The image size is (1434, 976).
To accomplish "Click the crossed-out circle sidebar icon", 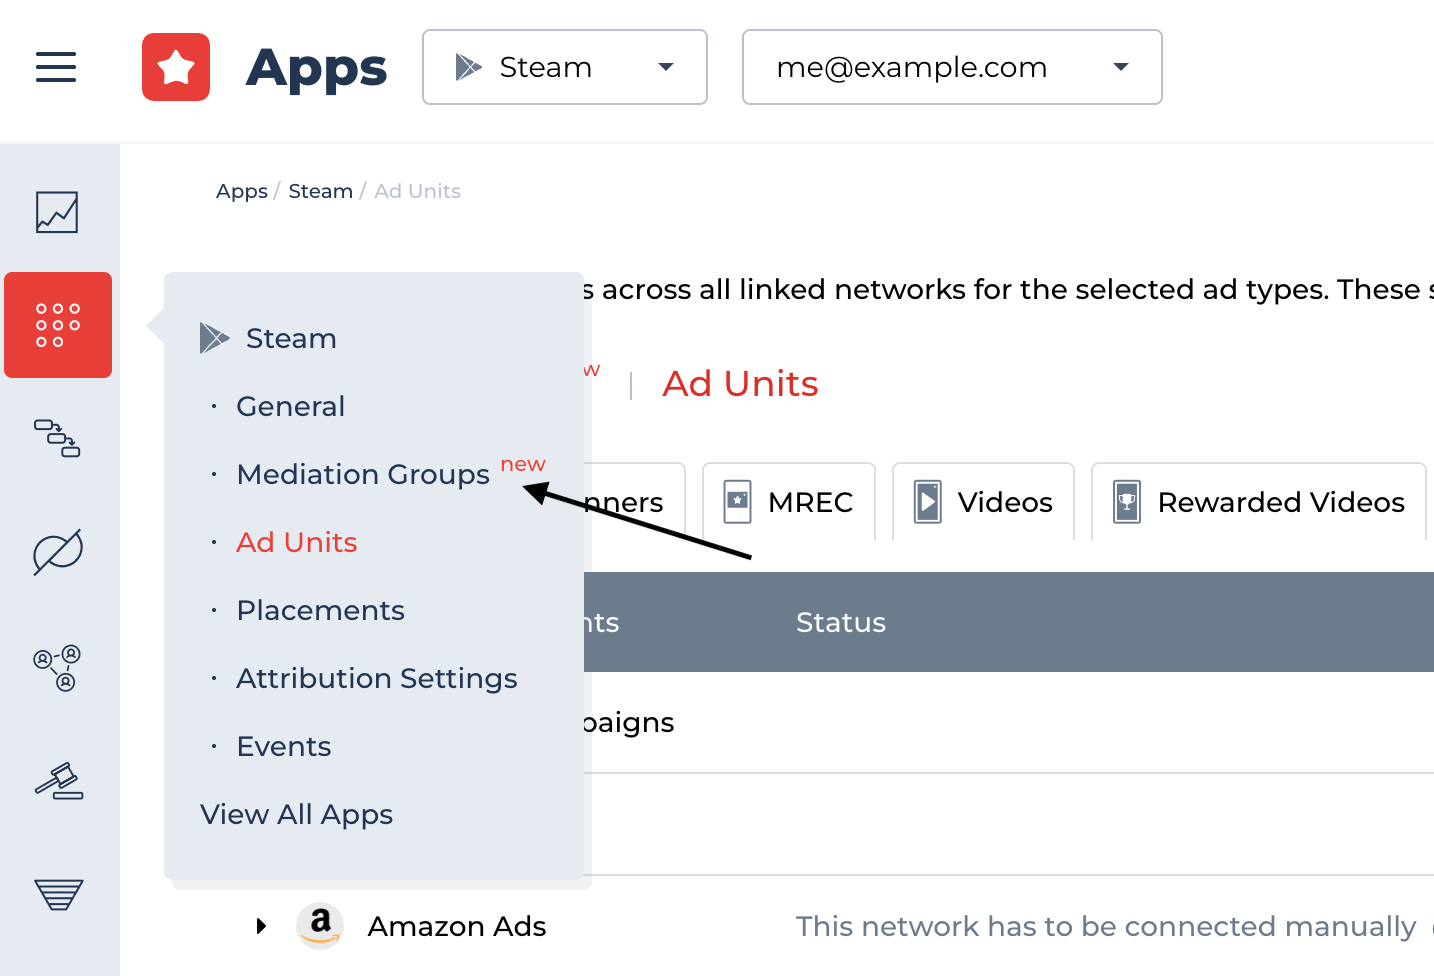I will tap(57, 552).
